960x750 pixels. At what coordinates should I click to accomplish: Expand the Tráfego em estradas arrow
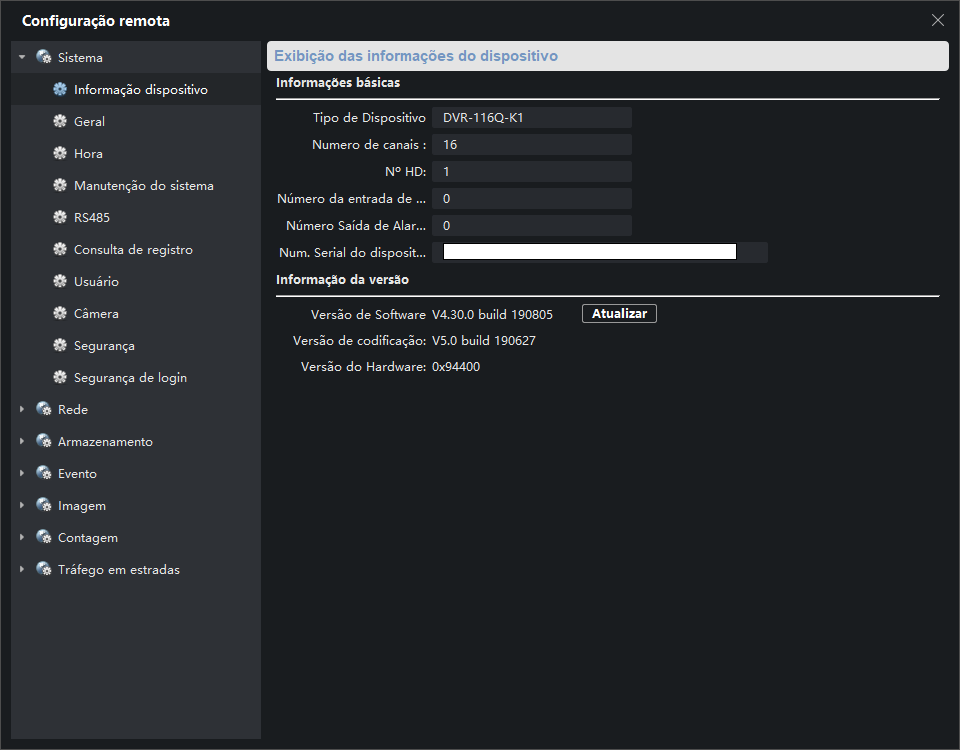coord(22,570)
